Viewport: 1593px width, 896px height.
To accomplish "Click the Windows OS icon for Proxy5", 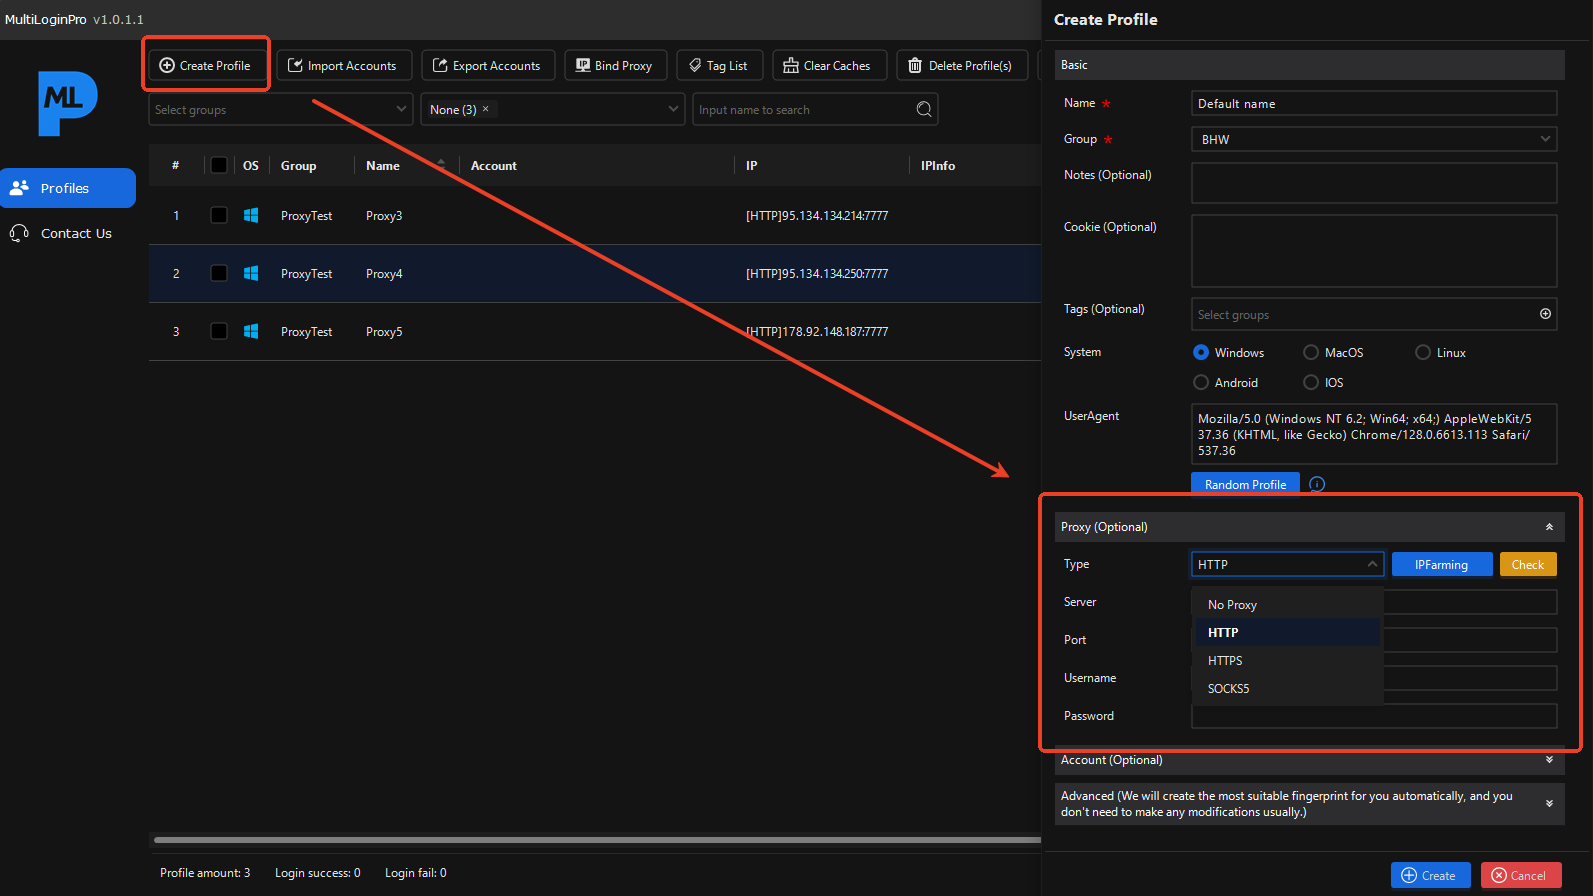I will (x=251, y=331).
